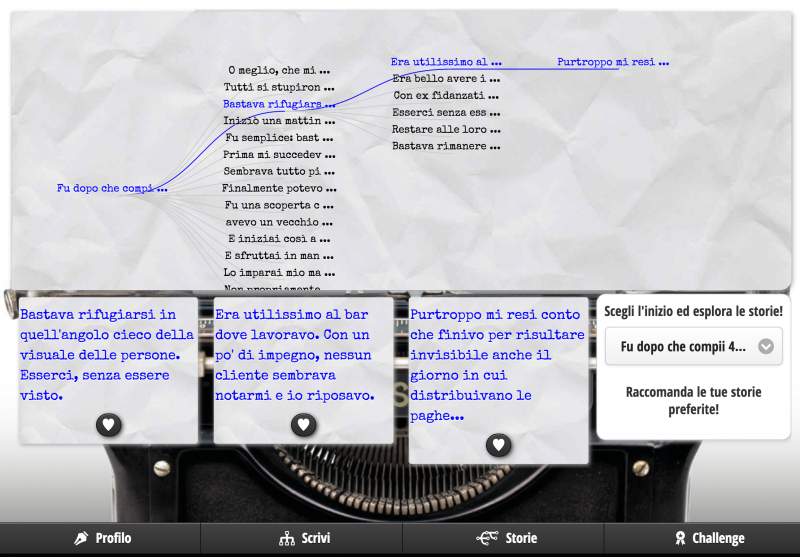800x557 pixels.
Task: Like the 'Era utilissimo al bar' card heart
Action: coord(303,425)
